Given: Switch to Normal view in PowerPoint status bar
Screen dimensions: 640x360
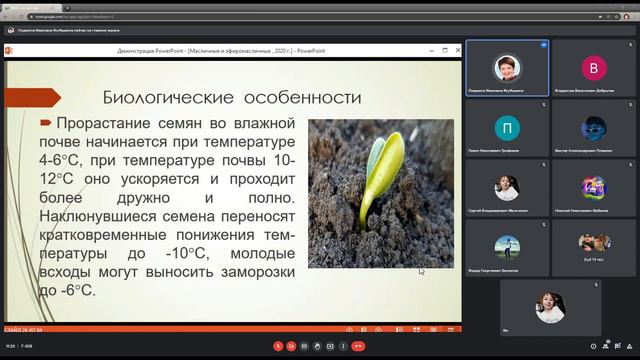Looking at the screenshot, I should click(x=399, y=329).
